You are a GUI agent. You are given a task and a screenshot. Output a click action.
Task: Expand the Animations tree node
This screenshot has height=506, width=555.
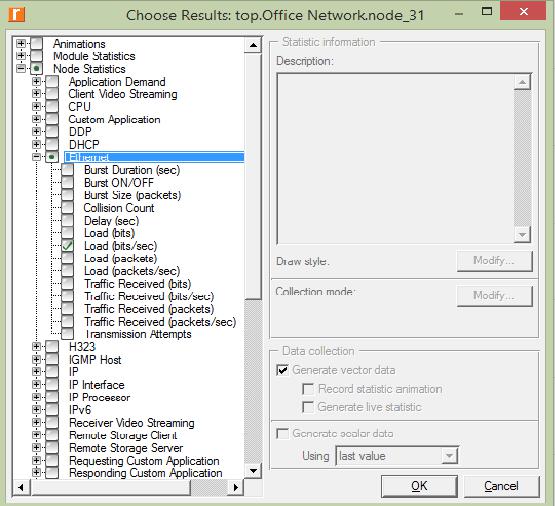pyautogui.click(x=21, y=43)
